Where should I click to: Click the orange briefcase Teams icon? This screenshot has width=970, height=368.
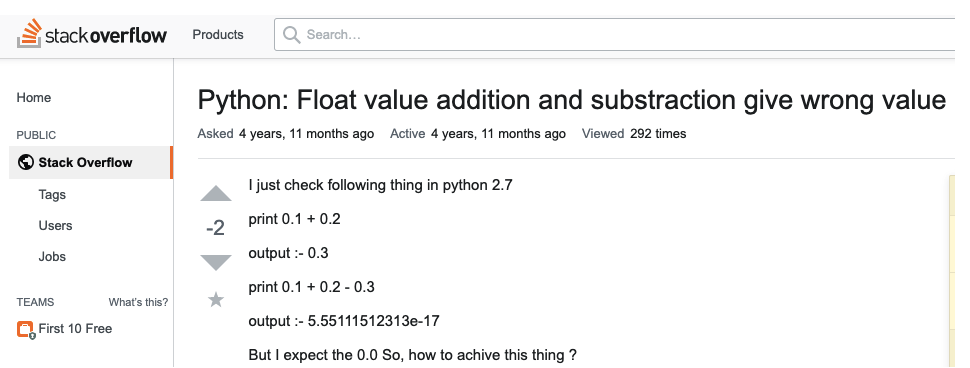tap(25, 330)
